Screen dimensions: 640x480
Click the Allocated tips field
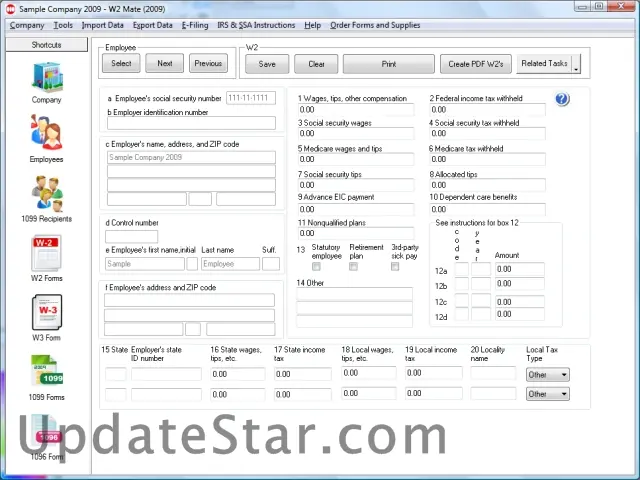(x=487, y=185)
